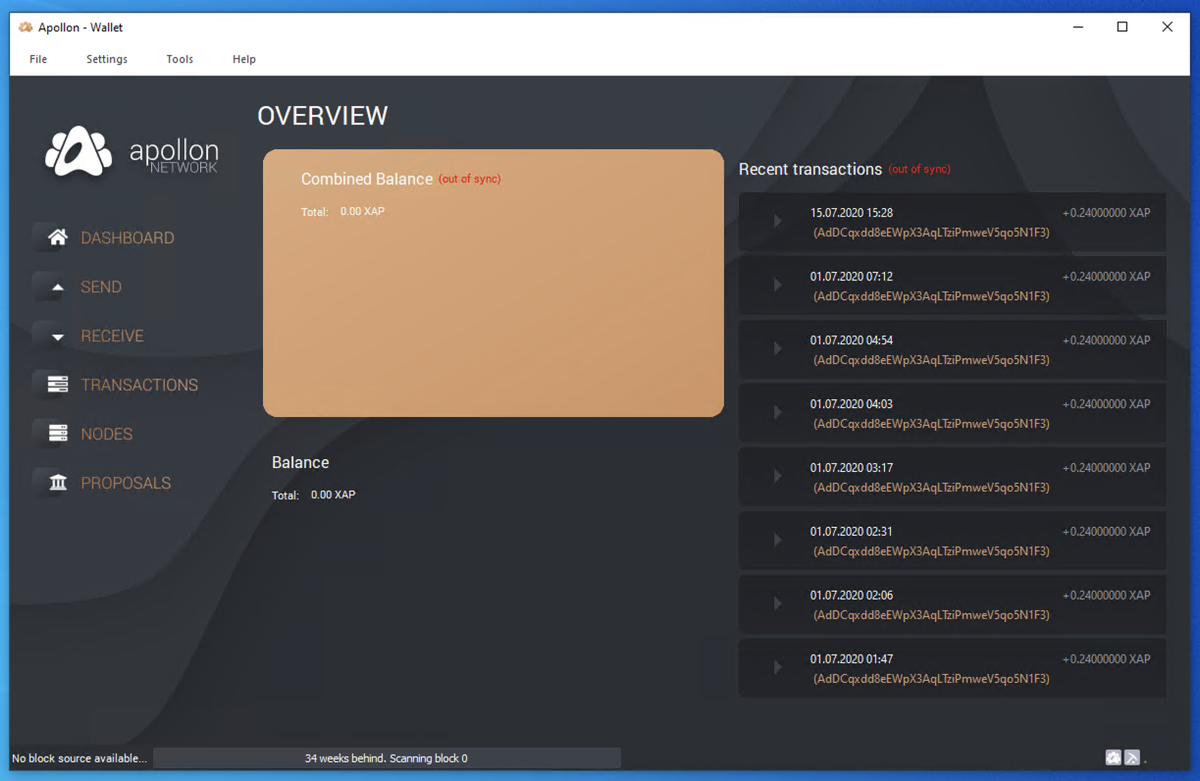Screen dimensions: 1200x781
Task: Click +0.24000000 XAP amount for 01.07.2020 02:06
Action: tap(1106, 595)
